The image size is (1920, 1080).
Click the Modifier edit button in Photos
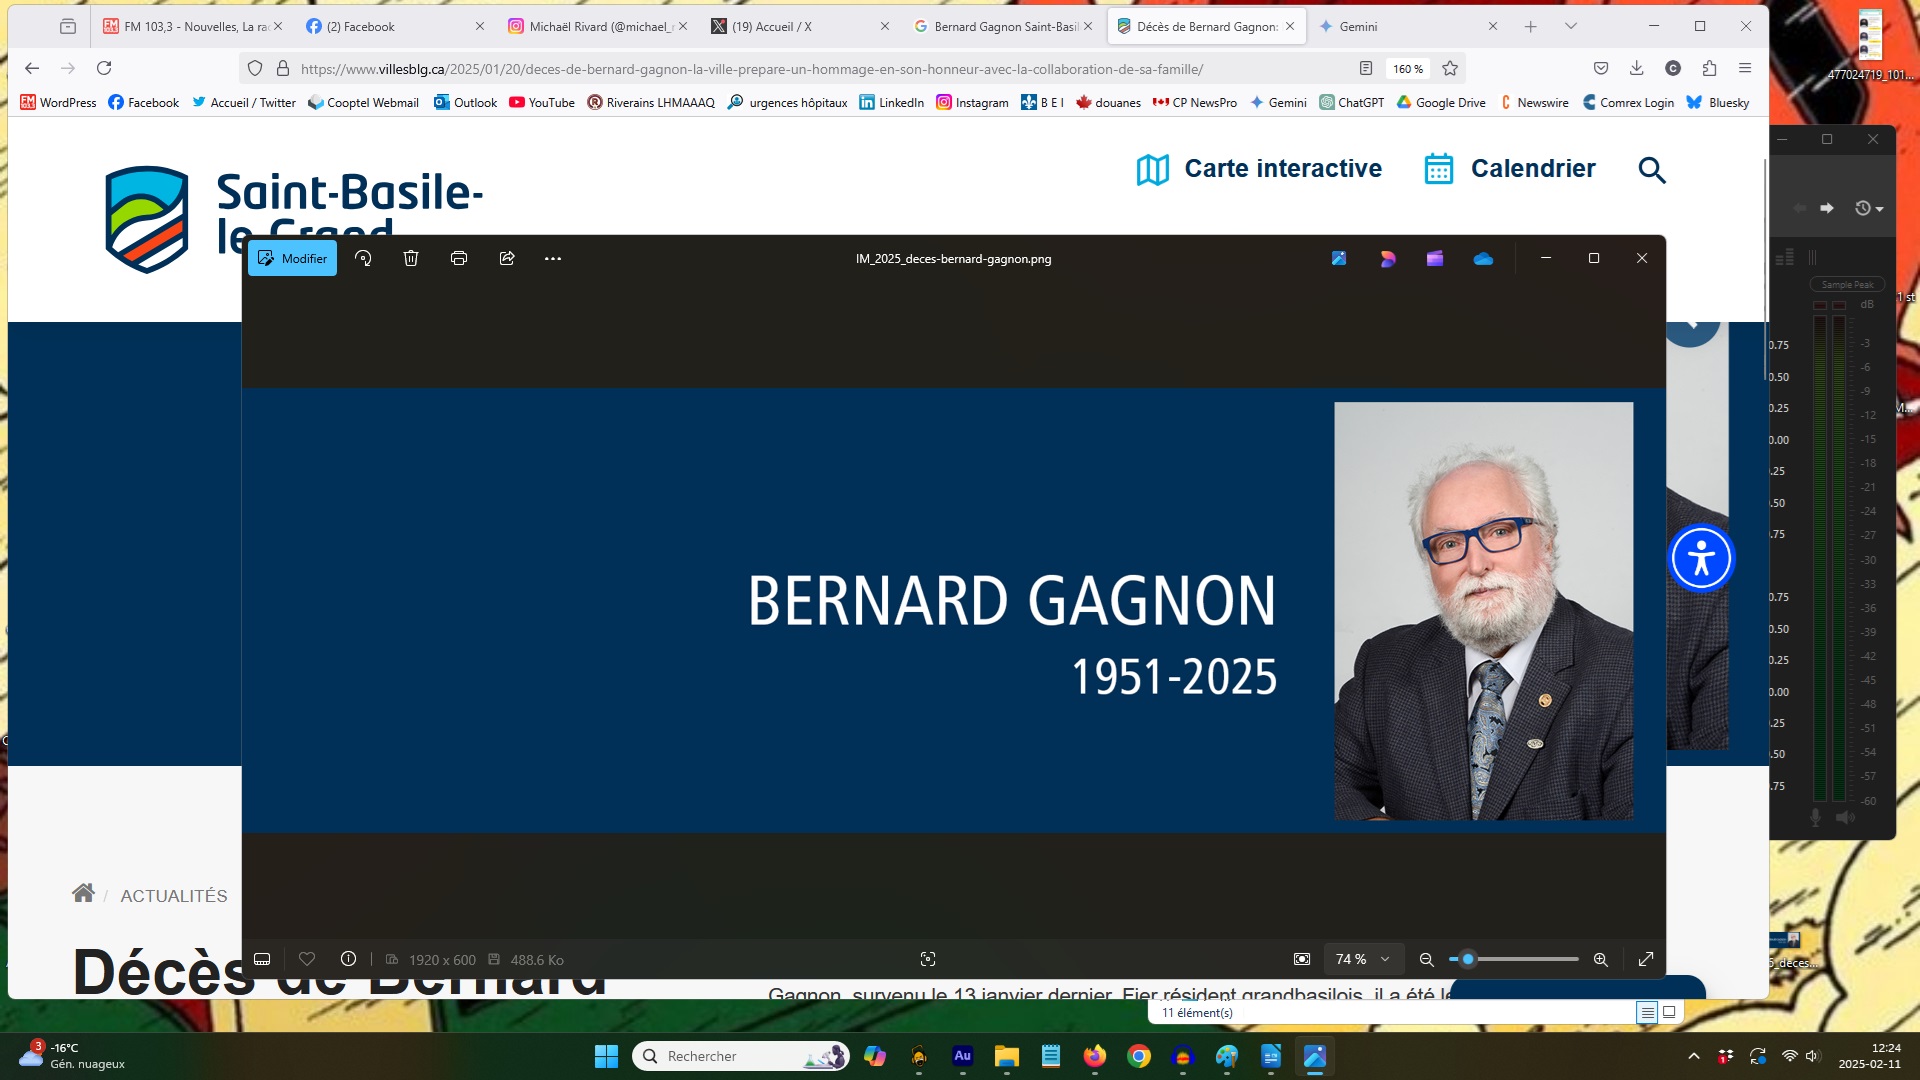(292, 258)
